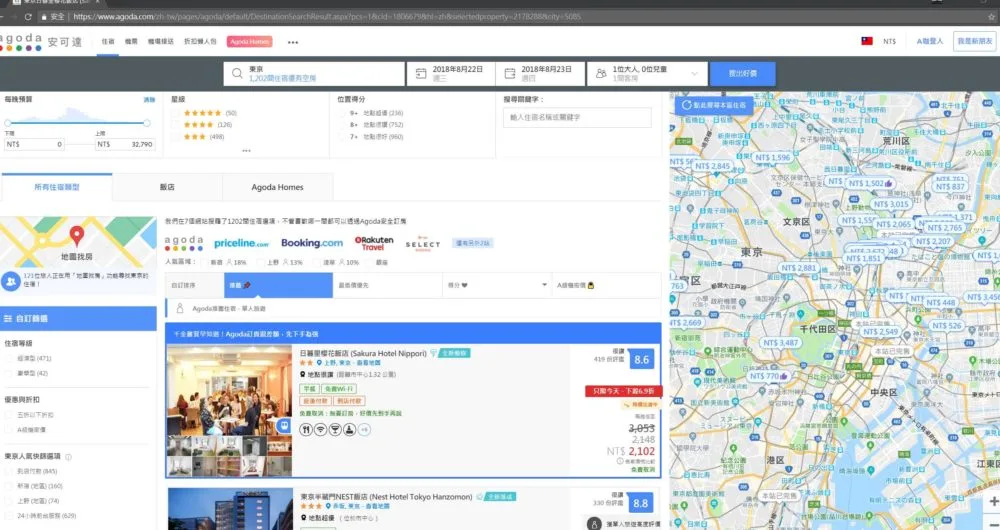Open the 住宿 nav item

click(108, 41)
